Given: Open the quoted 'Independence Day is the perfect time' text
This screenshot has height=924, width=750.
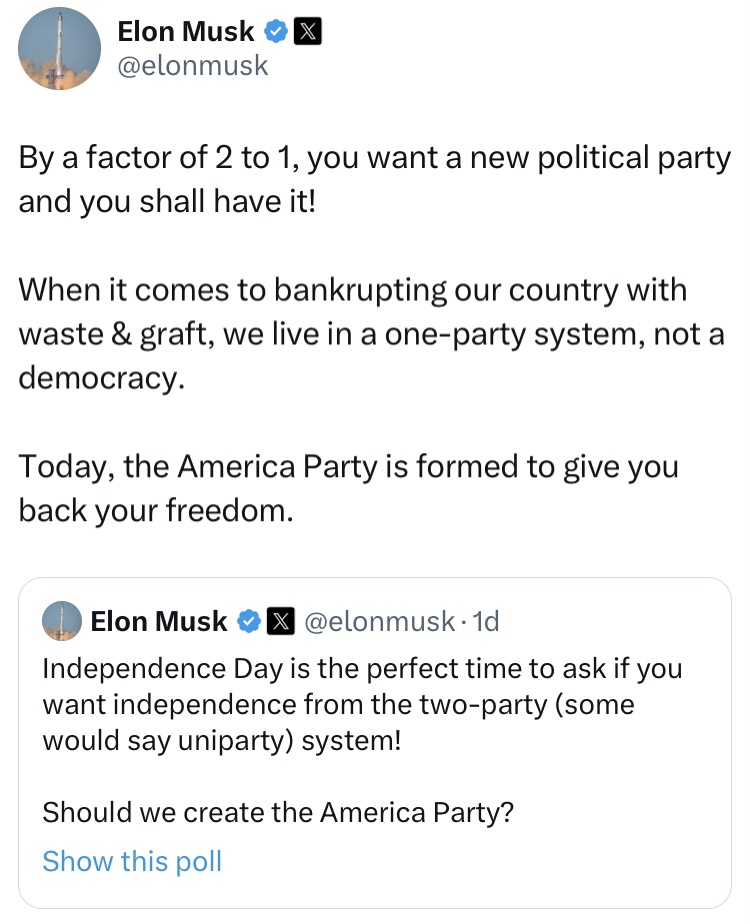Looking at the screenshot, I should coord(361,669).
